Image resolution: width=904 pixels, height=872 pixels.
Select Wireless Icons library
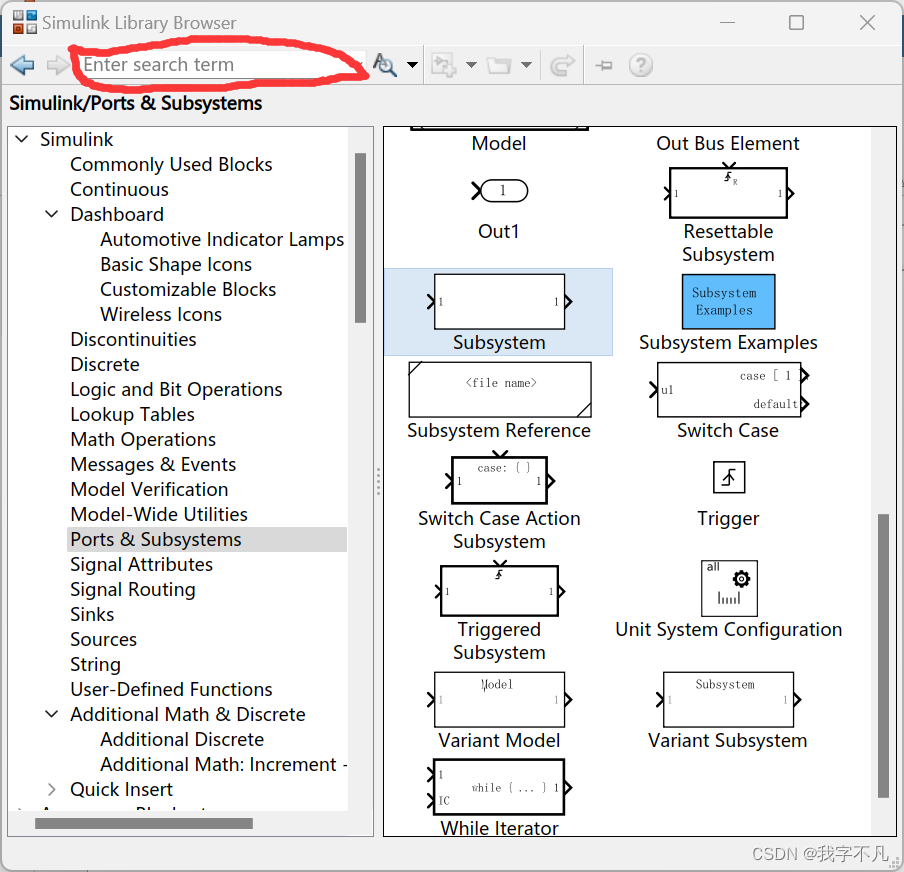coord(161,314)
